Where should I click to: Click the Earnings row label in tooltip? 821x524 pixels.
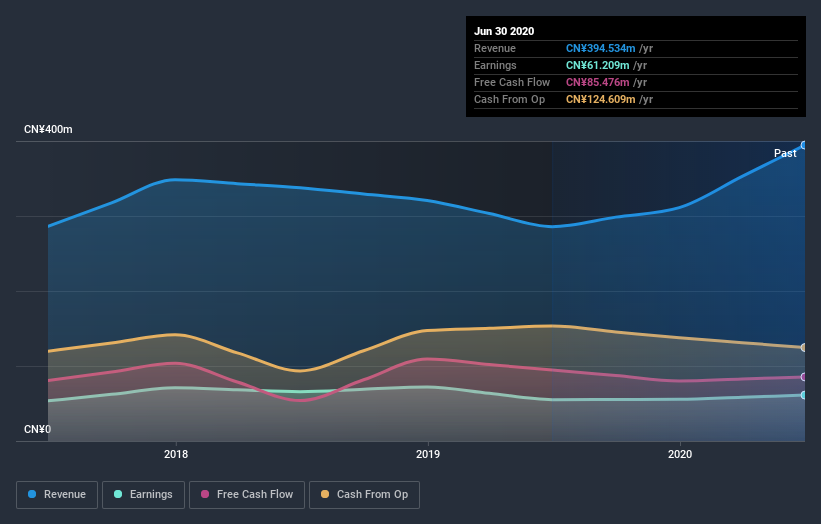(495, 65)
